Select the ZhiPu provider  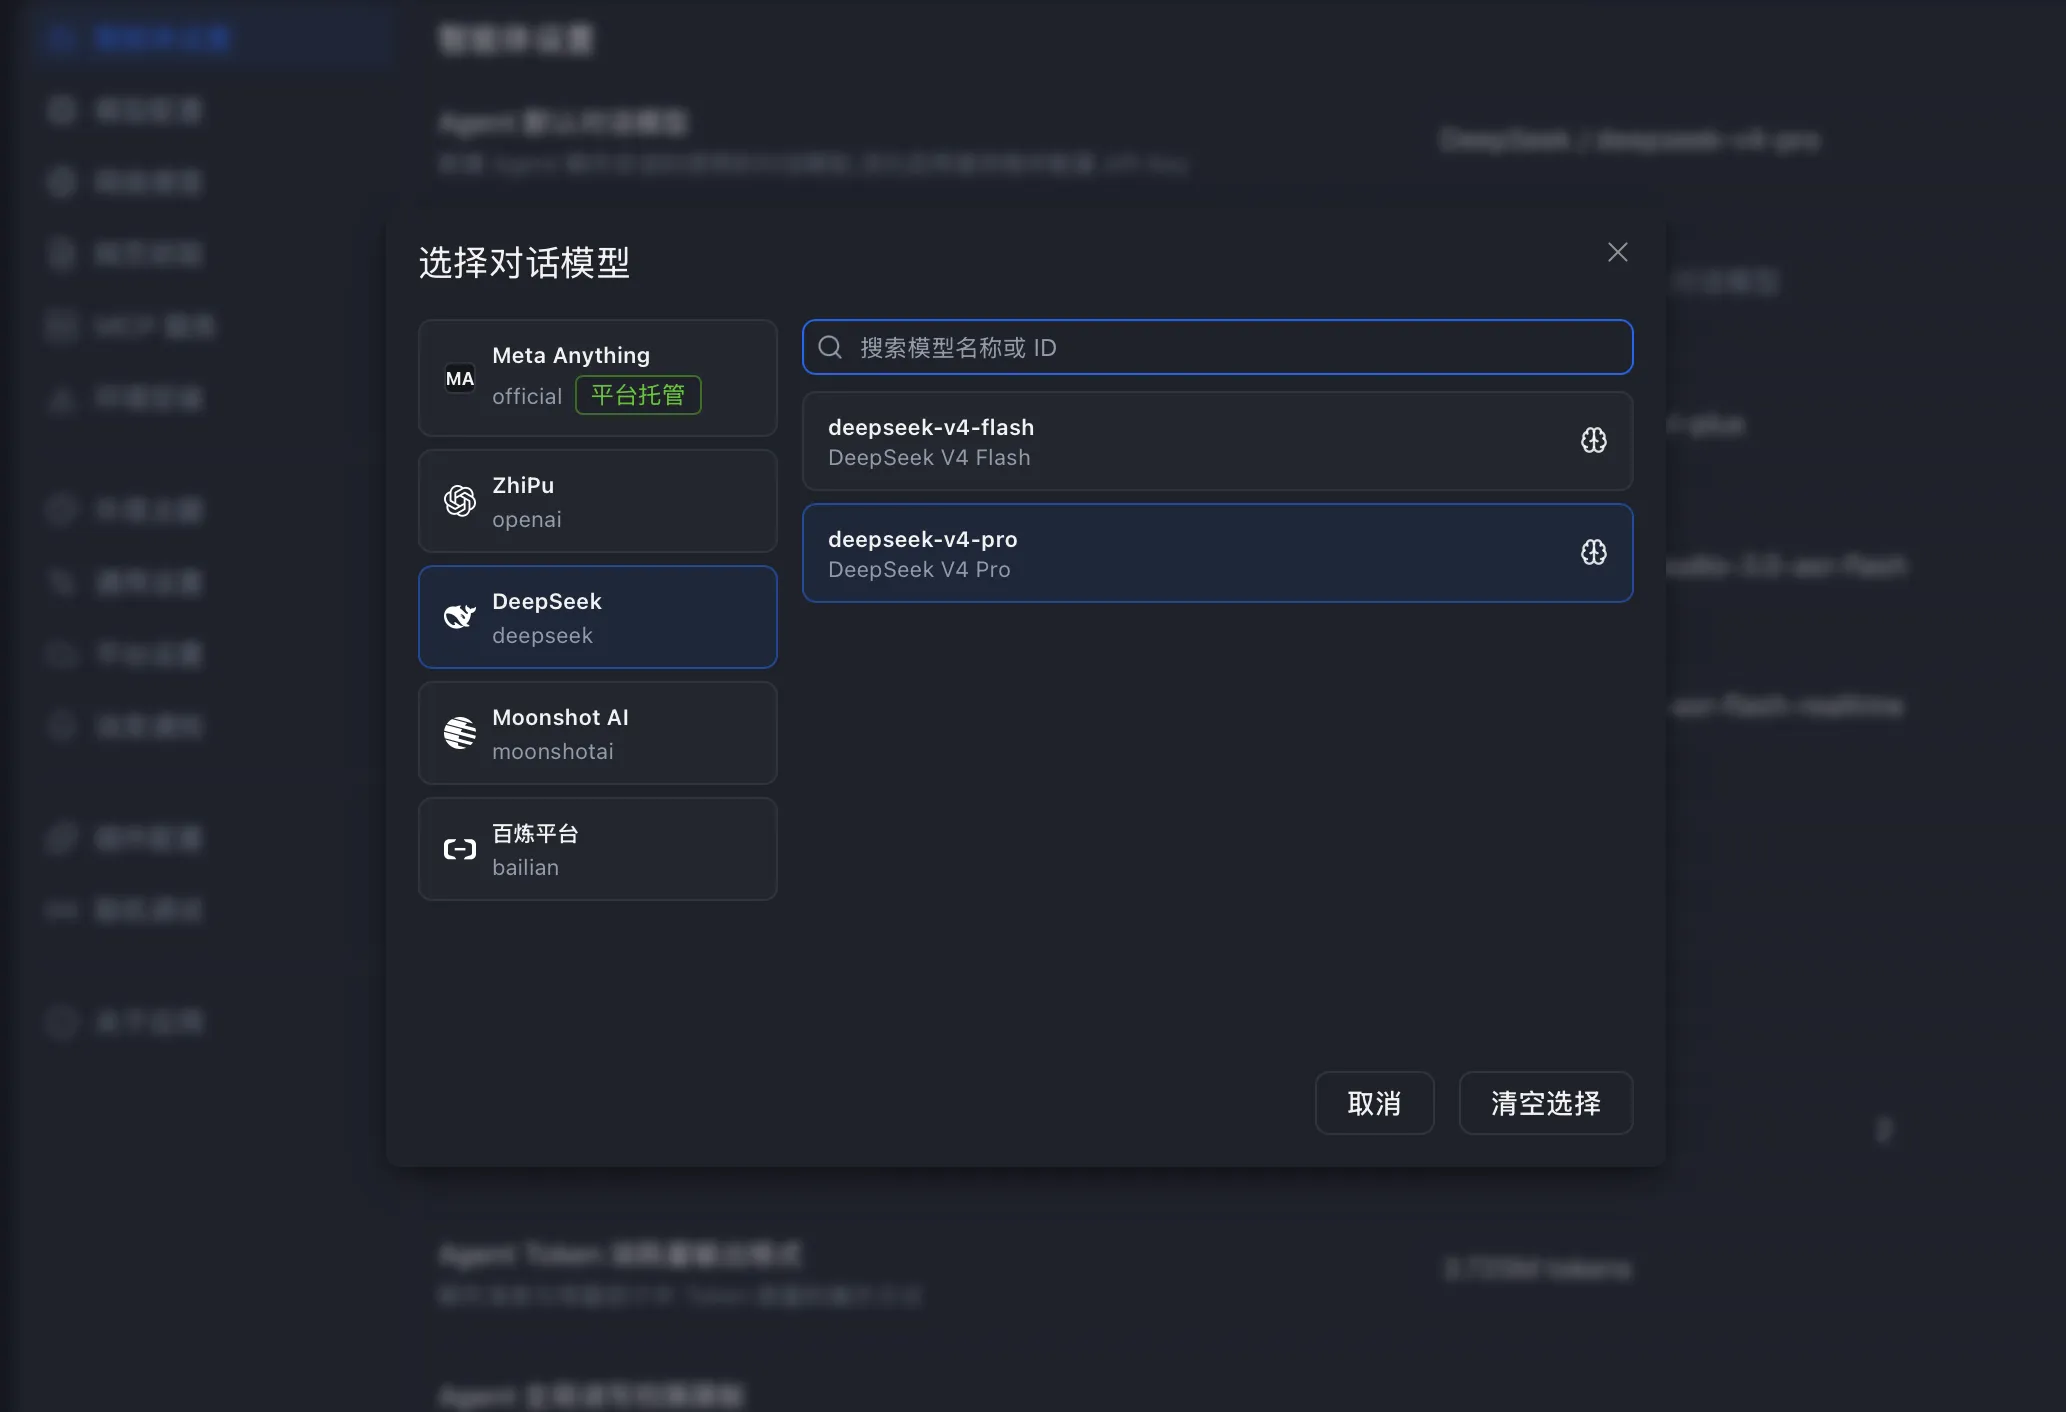[597, 501]
